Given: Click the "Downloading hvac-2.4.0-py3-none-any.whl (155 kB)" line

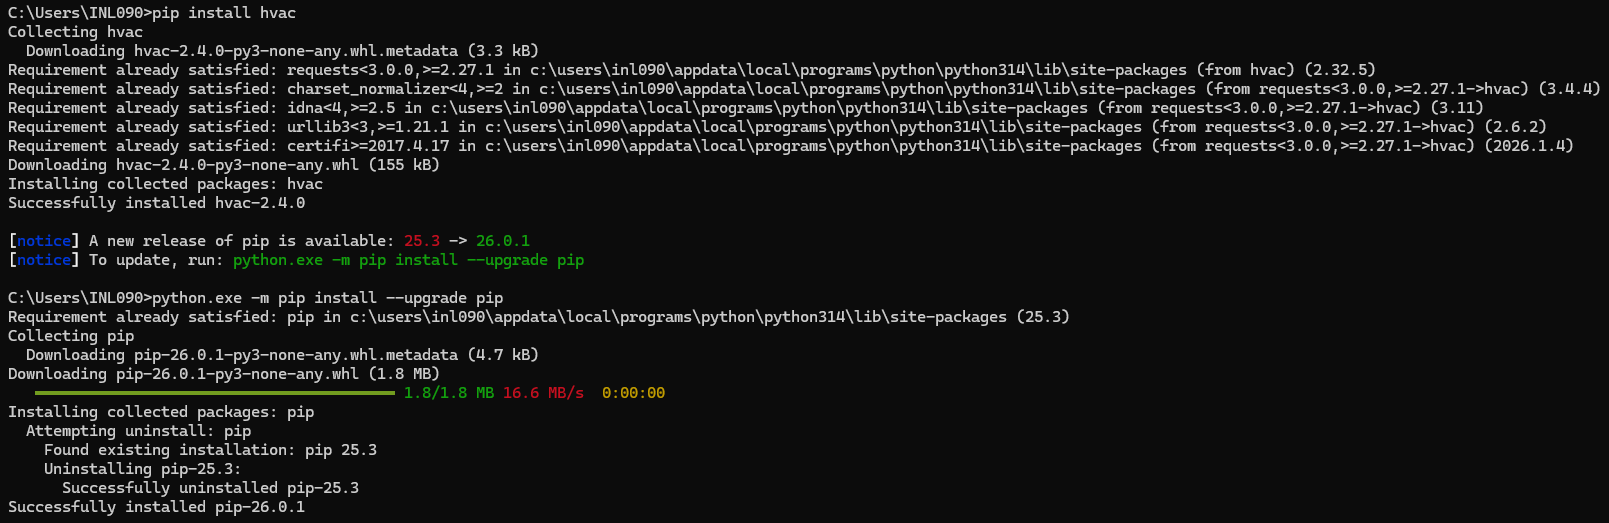Looking at the screenshot, I should click(x=224, y=165).
